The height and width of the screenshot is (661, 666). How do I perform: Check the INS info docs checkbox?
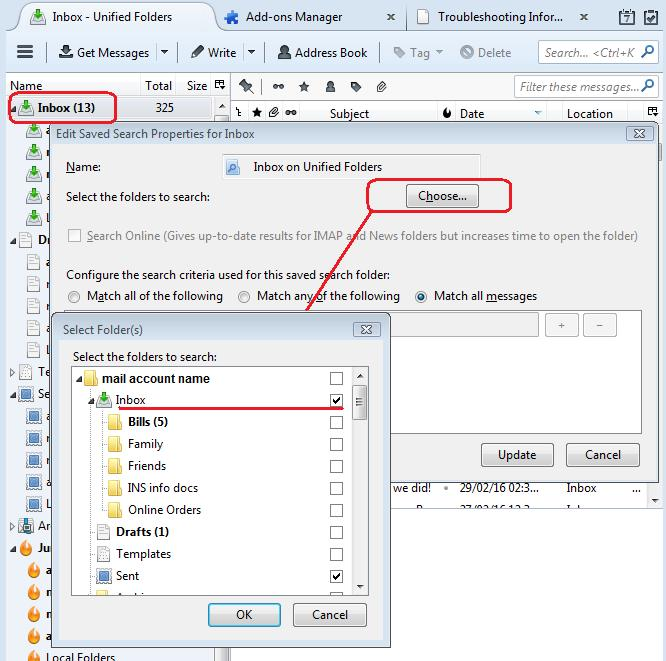pyautogui.click(x=336, y=489)
